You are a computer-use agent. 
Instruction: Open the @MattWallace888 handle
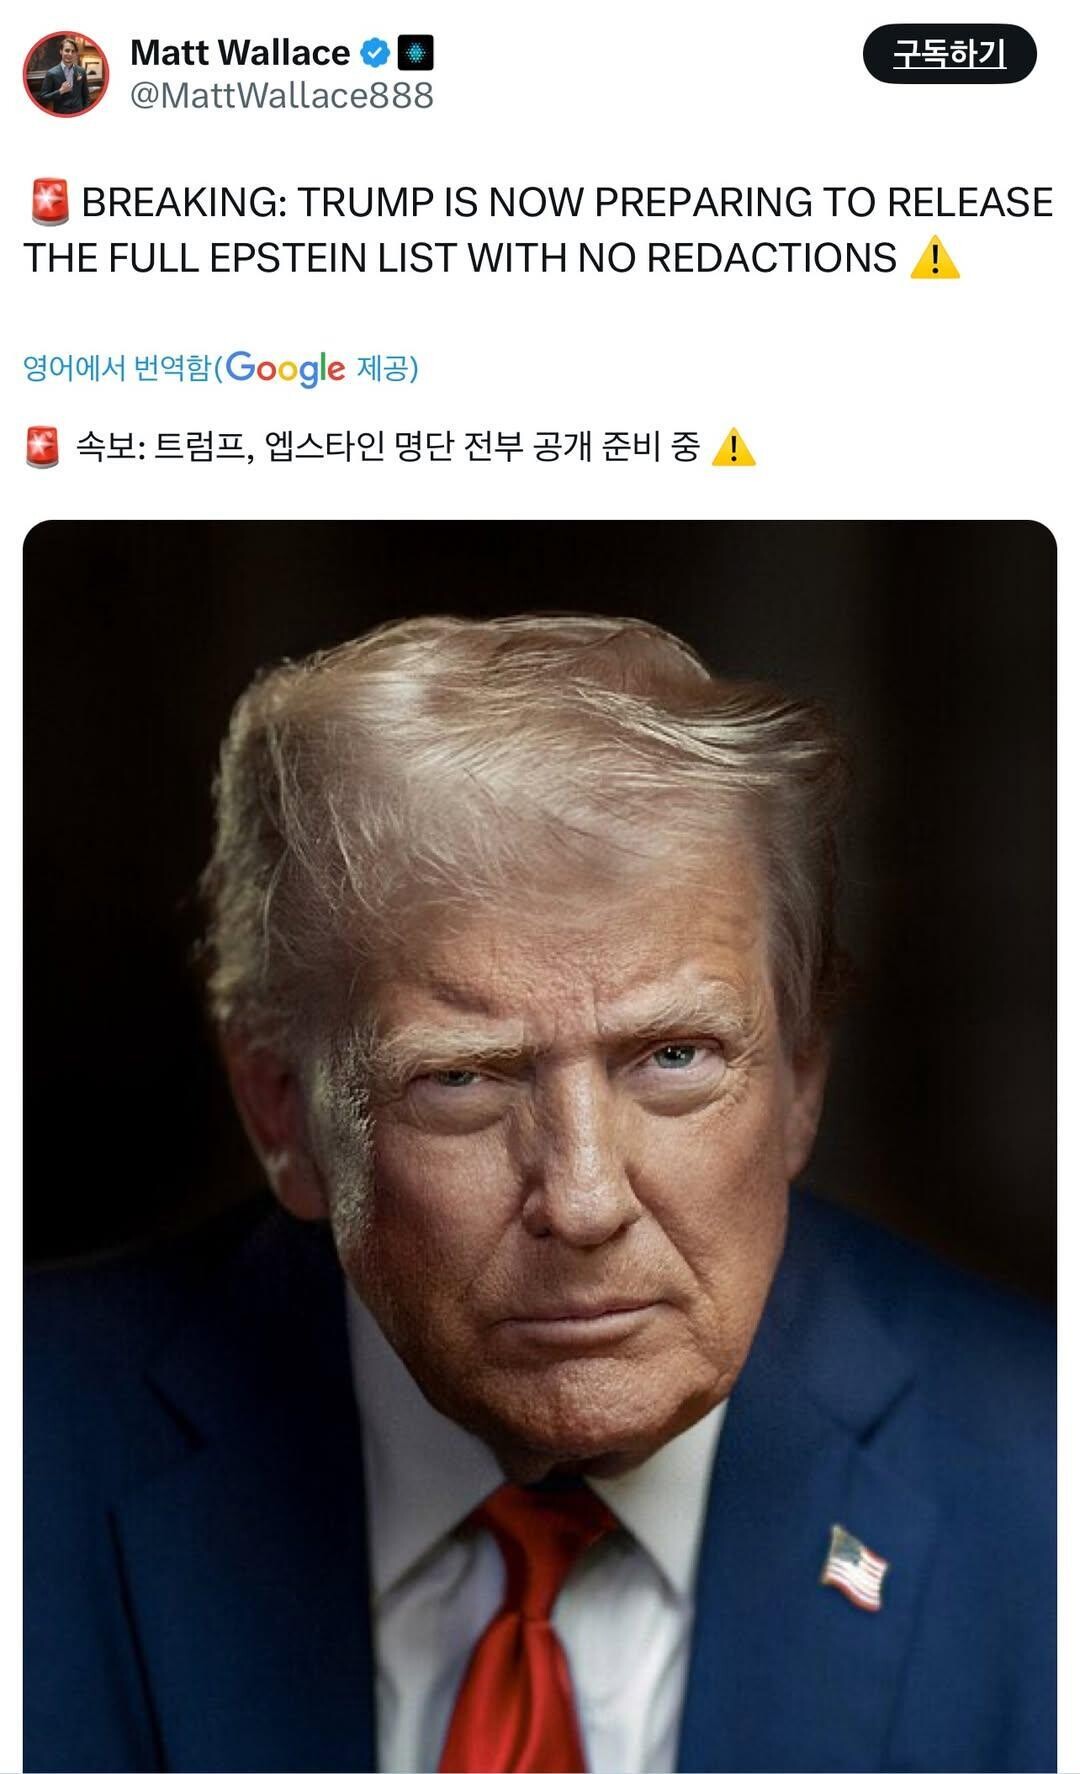pyautogui.click(x=282, y=96)
